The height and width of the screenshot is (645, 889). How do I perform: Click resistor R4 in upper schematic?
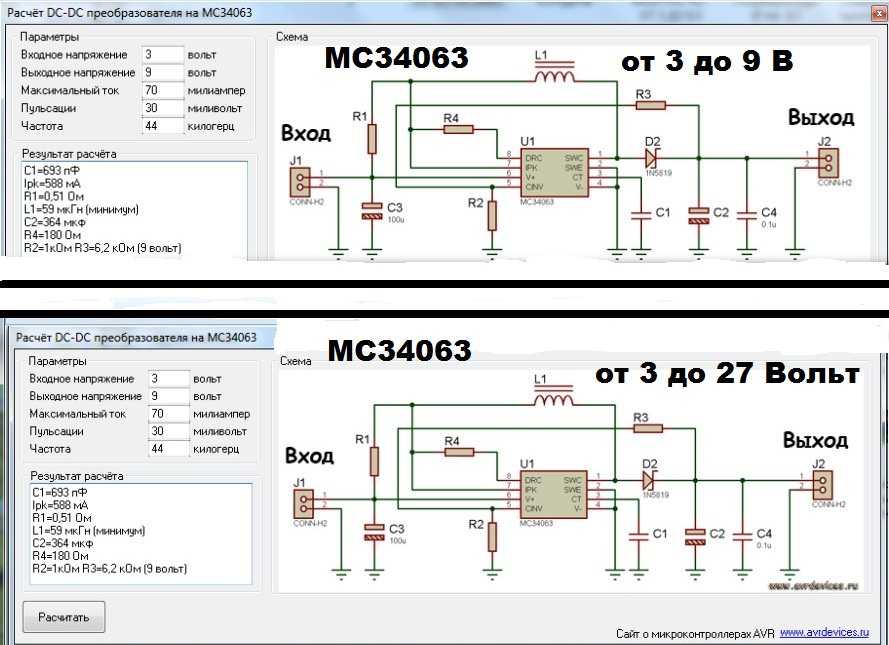[x=458, y=129]
